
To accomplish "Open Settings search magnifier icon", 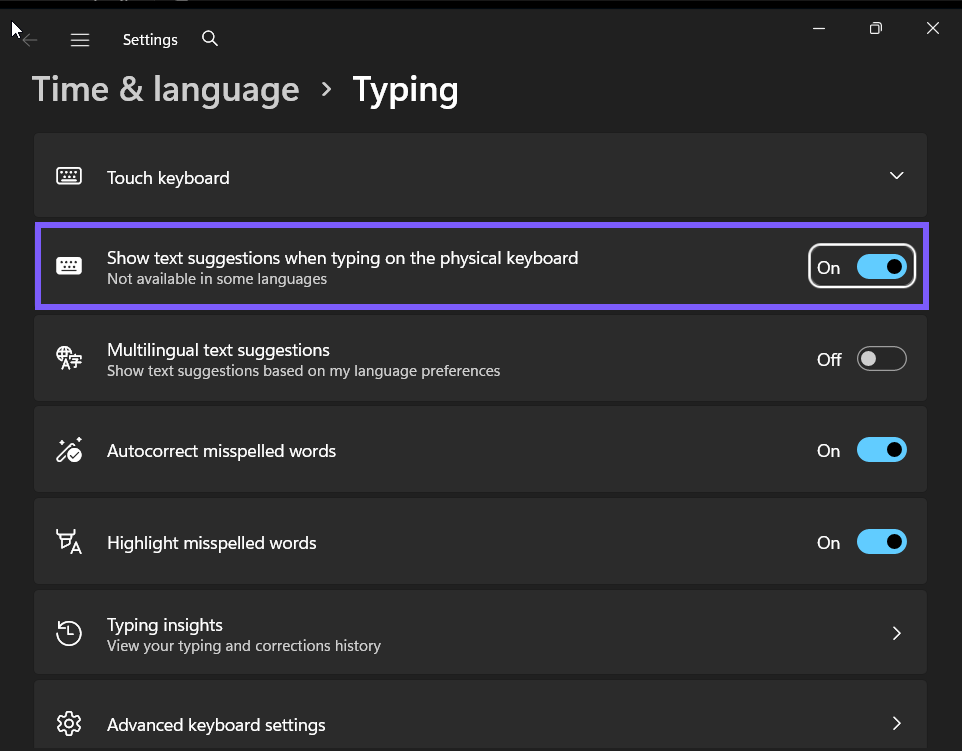I will [x=210, y=39].
